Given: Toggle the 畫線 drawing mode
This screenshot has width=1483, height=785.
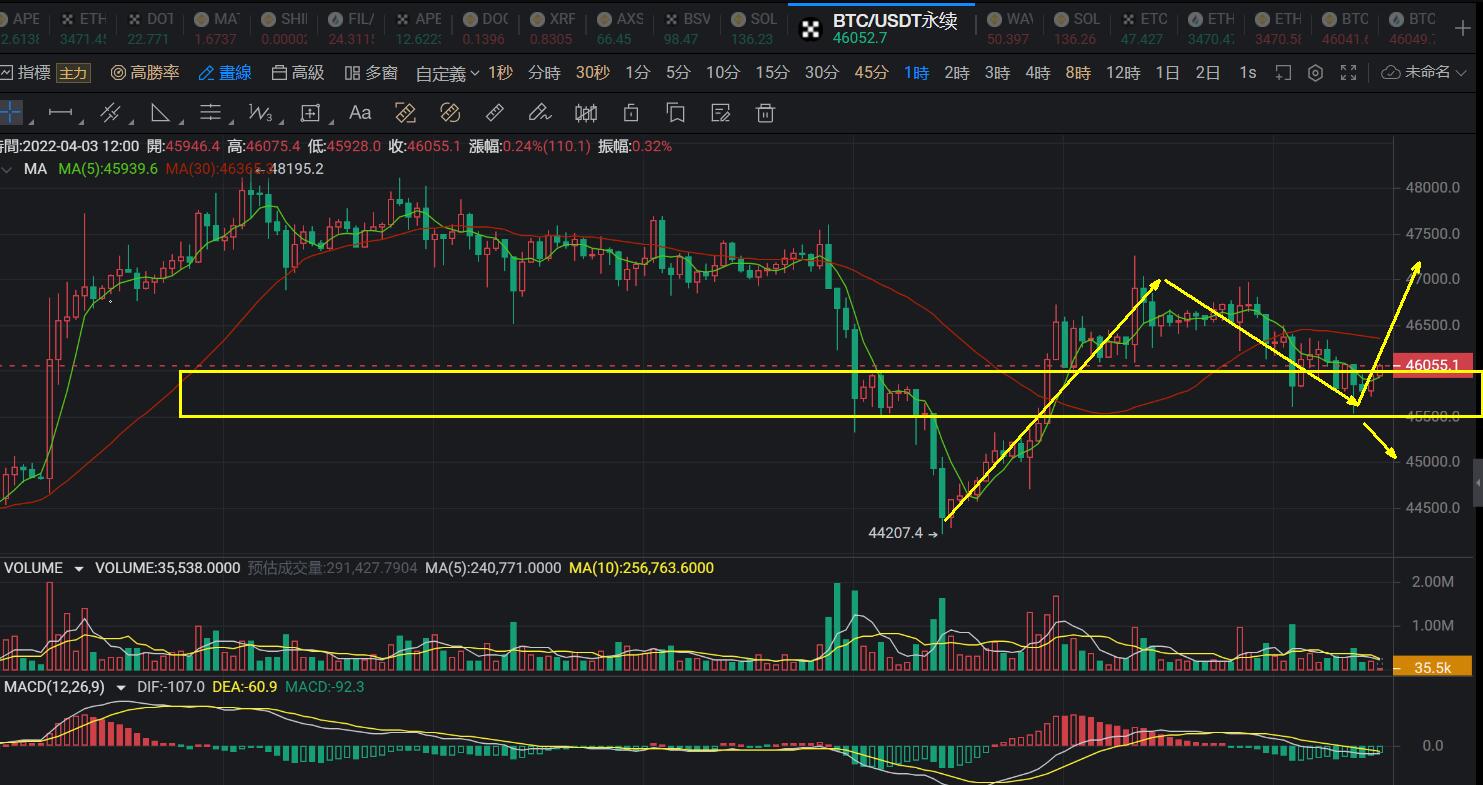Looking at the screenshot, I should pyautogui.click(x=225, y=73).
